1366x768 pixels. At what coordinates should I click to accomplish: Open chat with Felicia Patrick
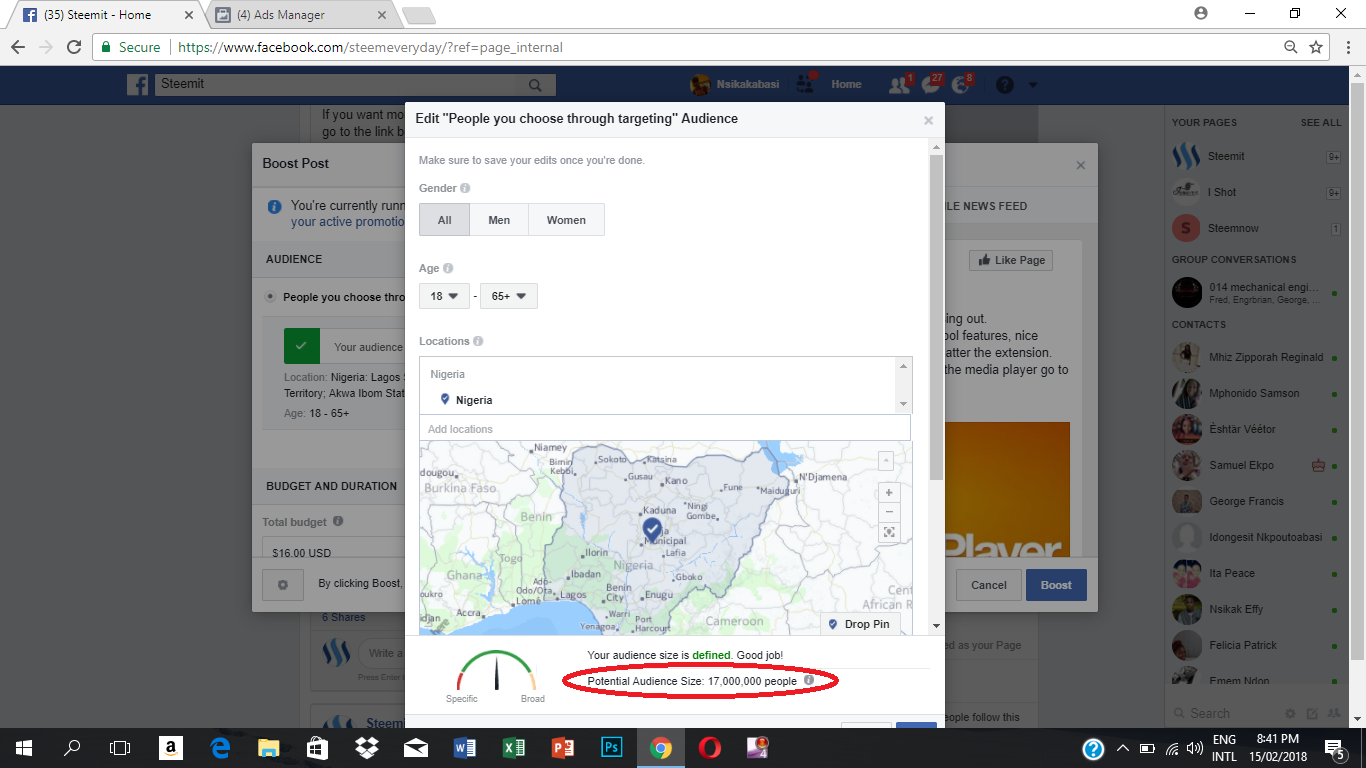click(x=1257, y=645)
